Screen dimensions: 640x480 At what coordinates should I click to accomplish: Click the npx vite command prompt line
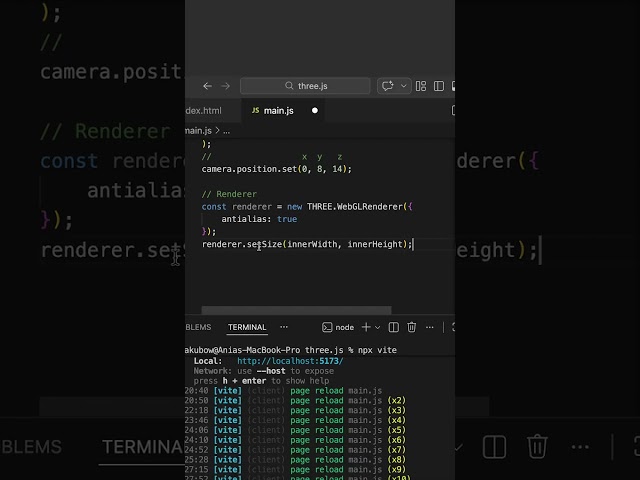click(291, 350)
